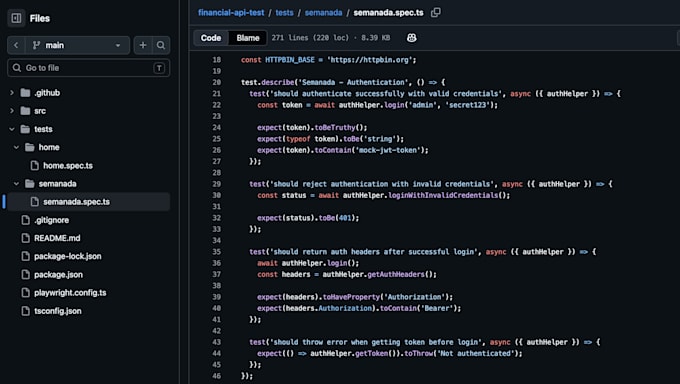Click line number 18
This screenshot has width=680, height=384.
tap(217, 60)
